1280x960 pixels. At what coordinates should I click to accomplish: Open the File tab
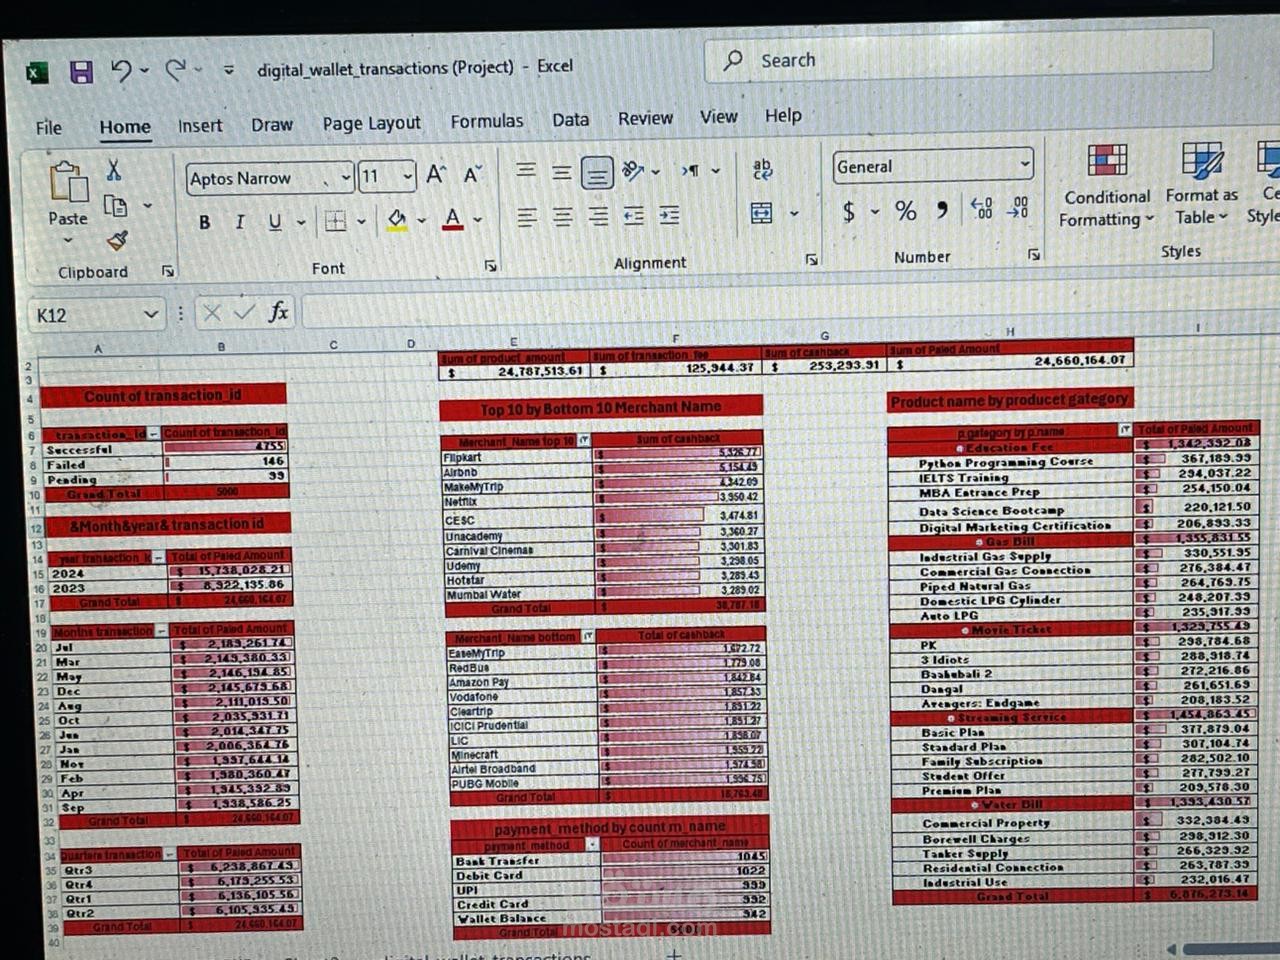[48, 127]
